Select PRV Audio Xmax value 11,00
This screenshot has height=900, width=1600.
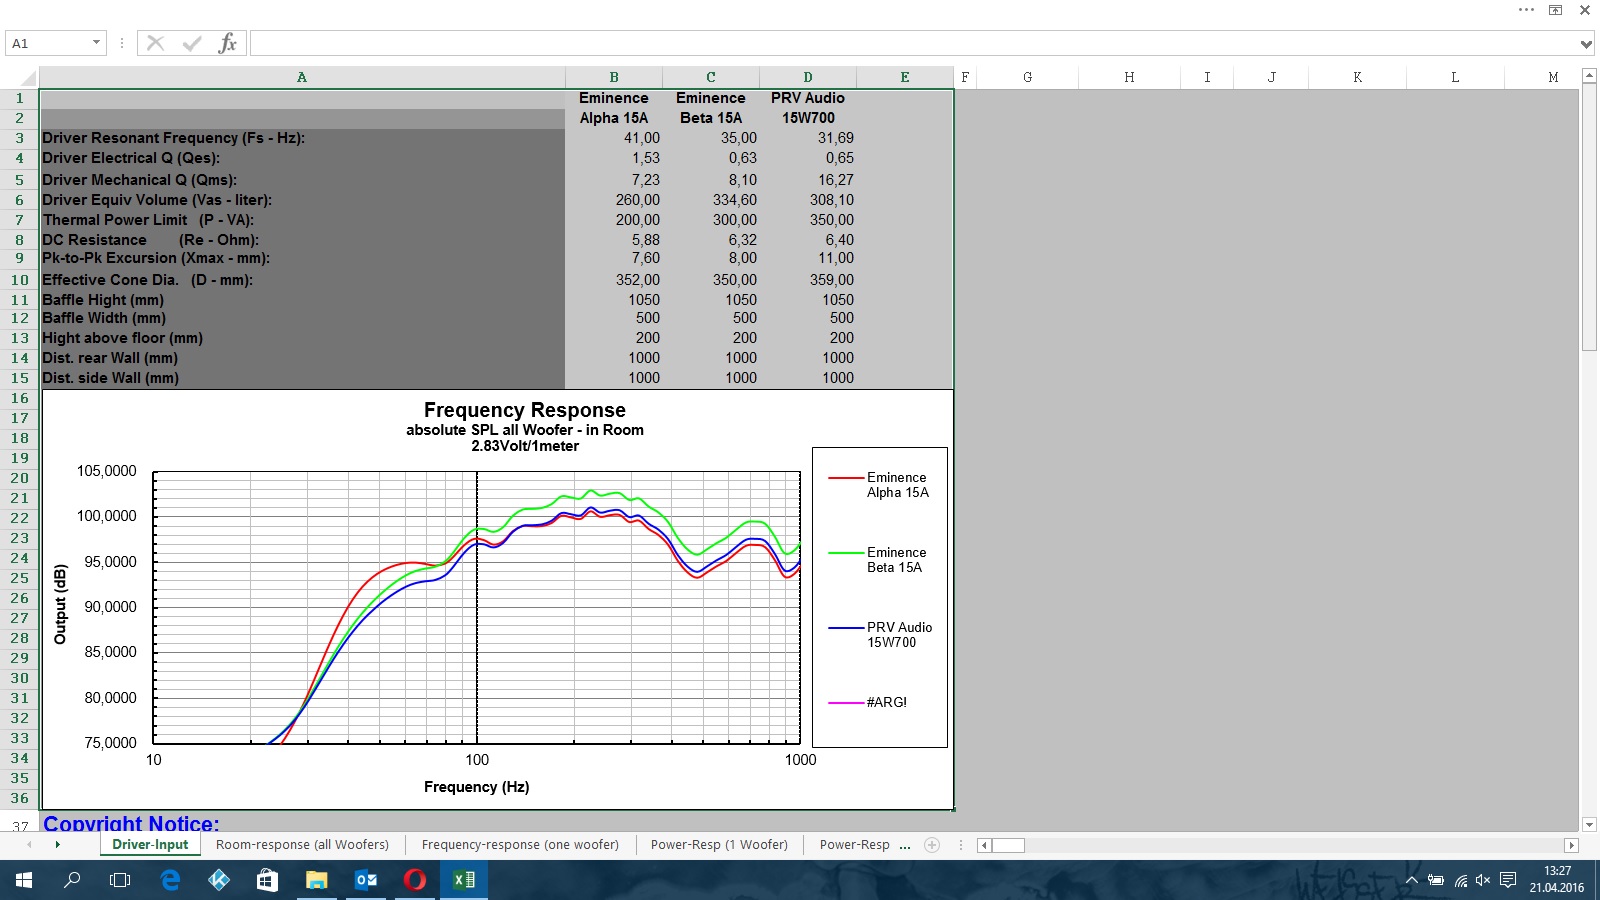coord(808,258)
